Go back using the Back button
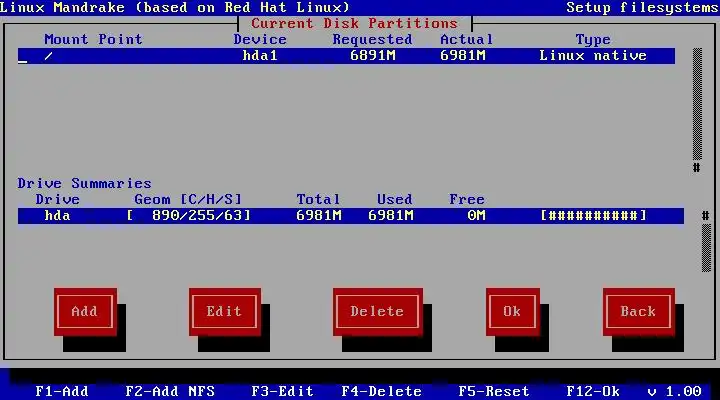 tap(639, 312)
